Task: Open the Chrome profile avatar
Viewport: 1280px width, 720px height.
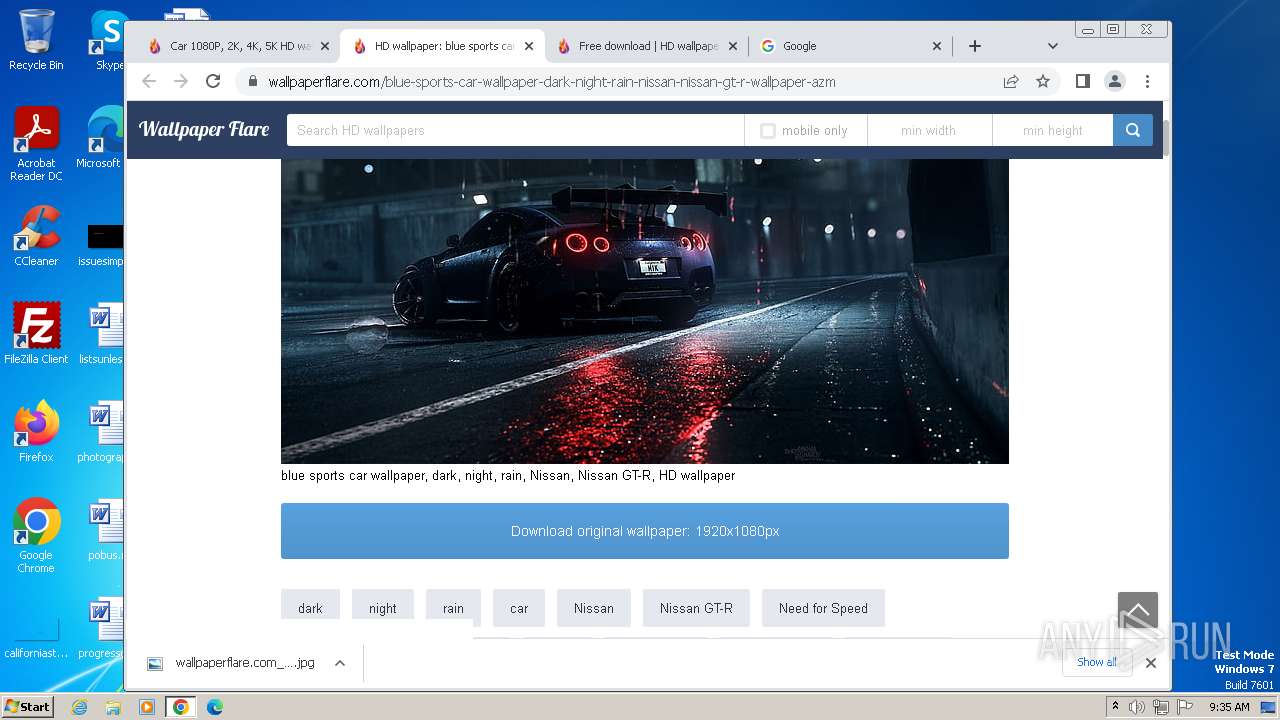Action: [x=1115, y=81]
